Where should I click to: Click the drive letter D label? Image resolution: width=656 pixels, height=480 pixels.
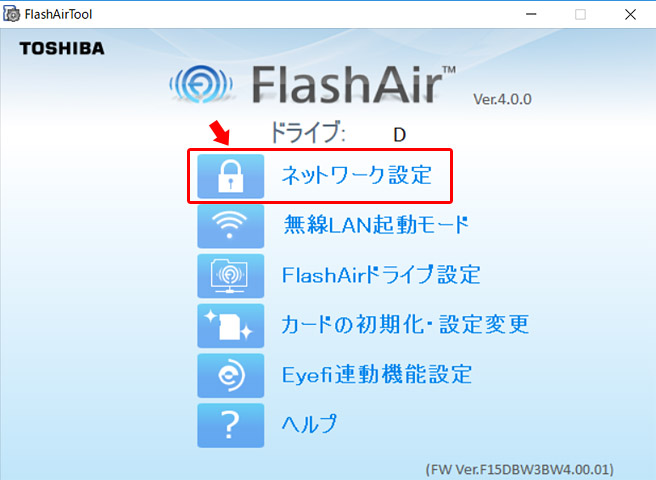400,135
